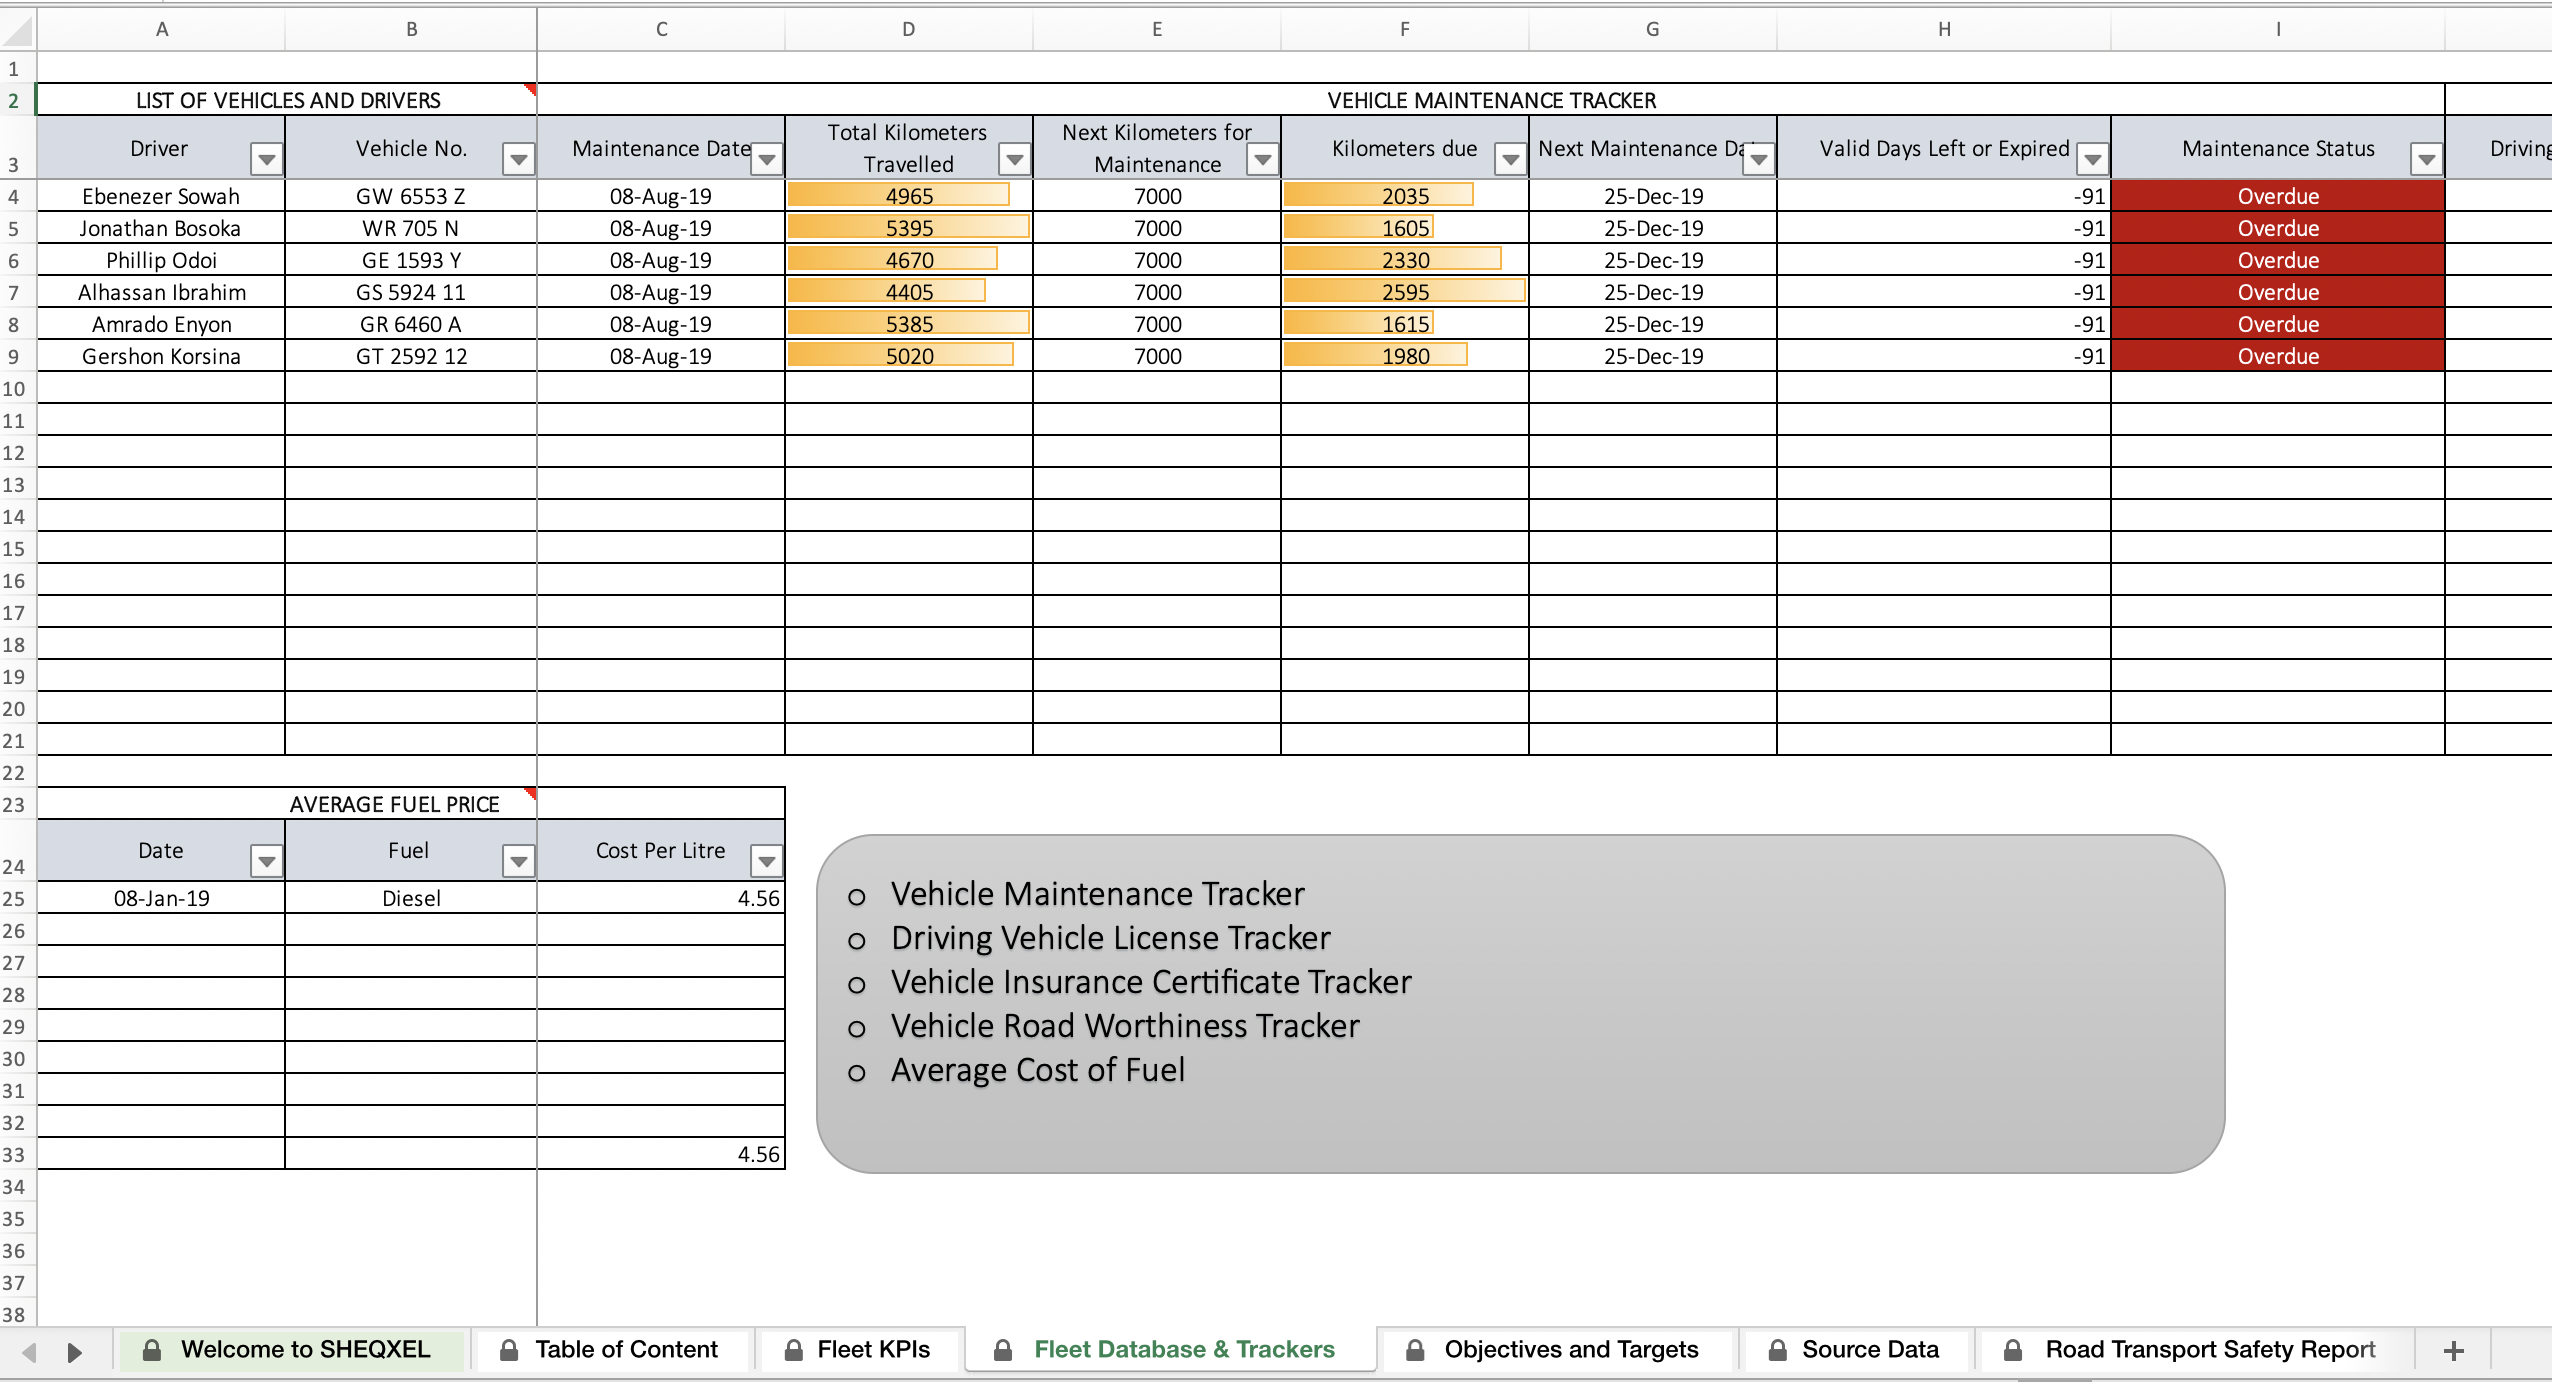Open the fuel Date column filter dropdown
The width and height of the screenshot is (2552, 1382).
[x=266, y=861]
